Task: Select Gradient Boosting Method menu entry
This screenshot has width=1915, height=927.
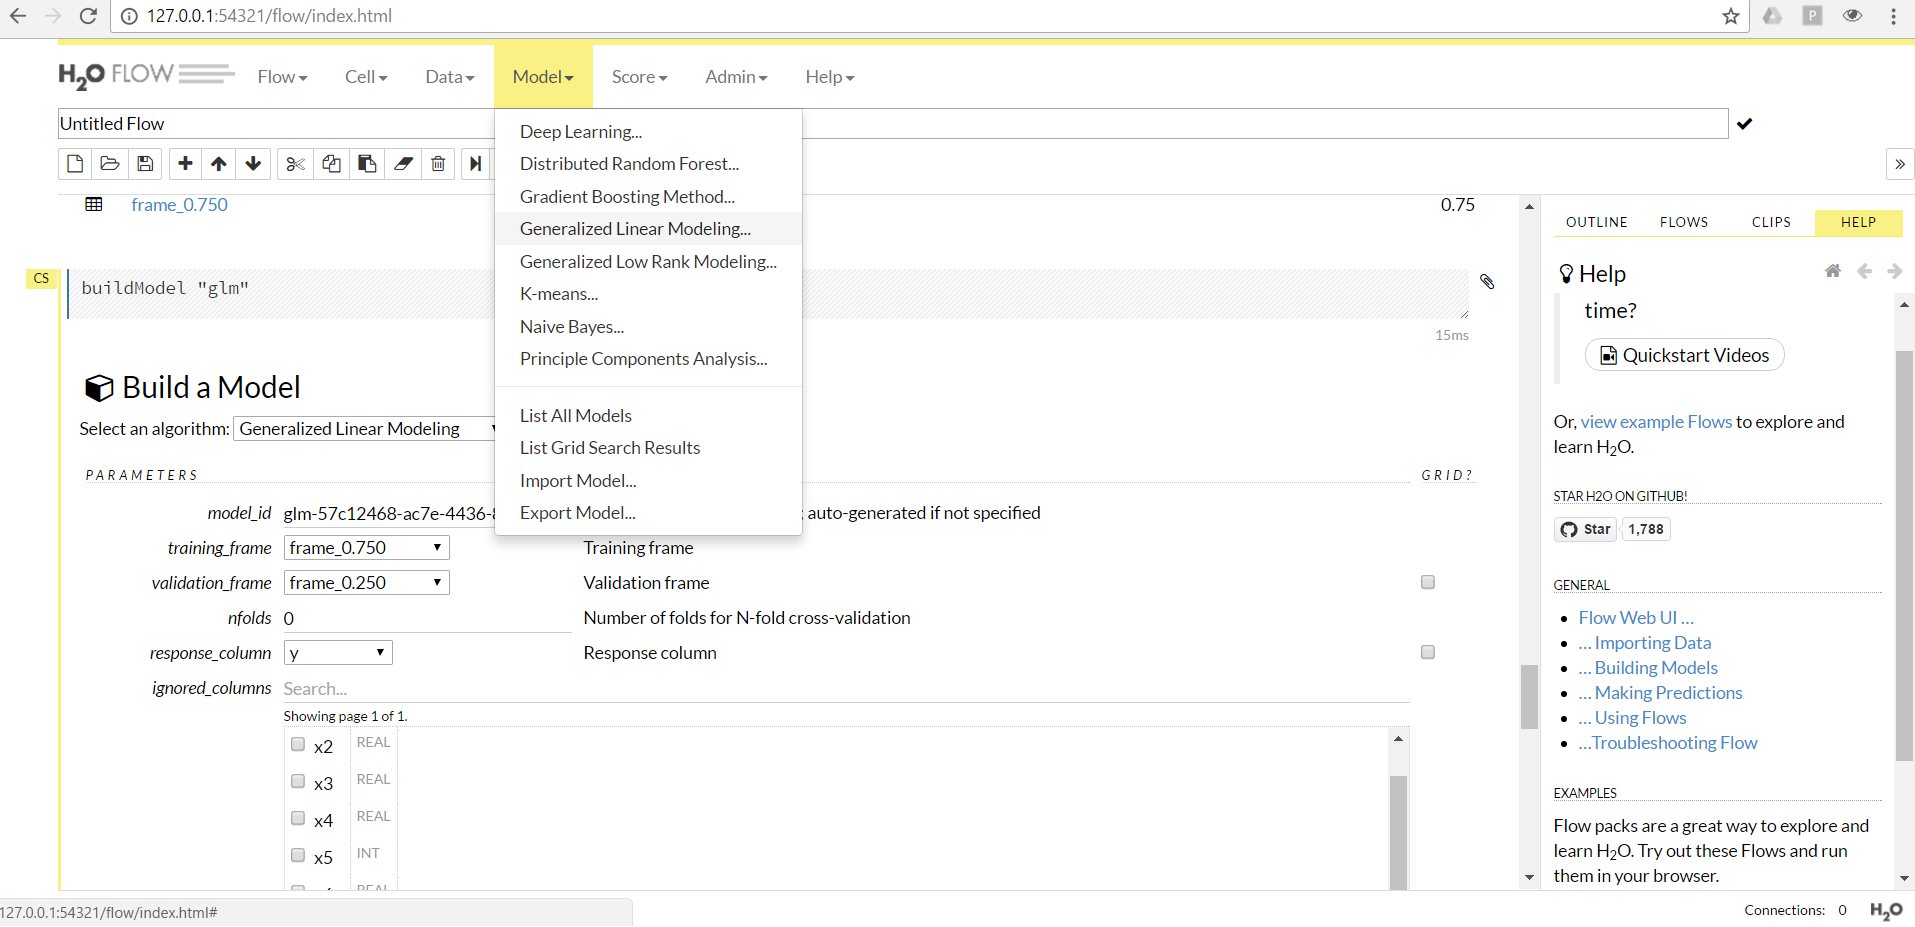Action: coord(627,197)
